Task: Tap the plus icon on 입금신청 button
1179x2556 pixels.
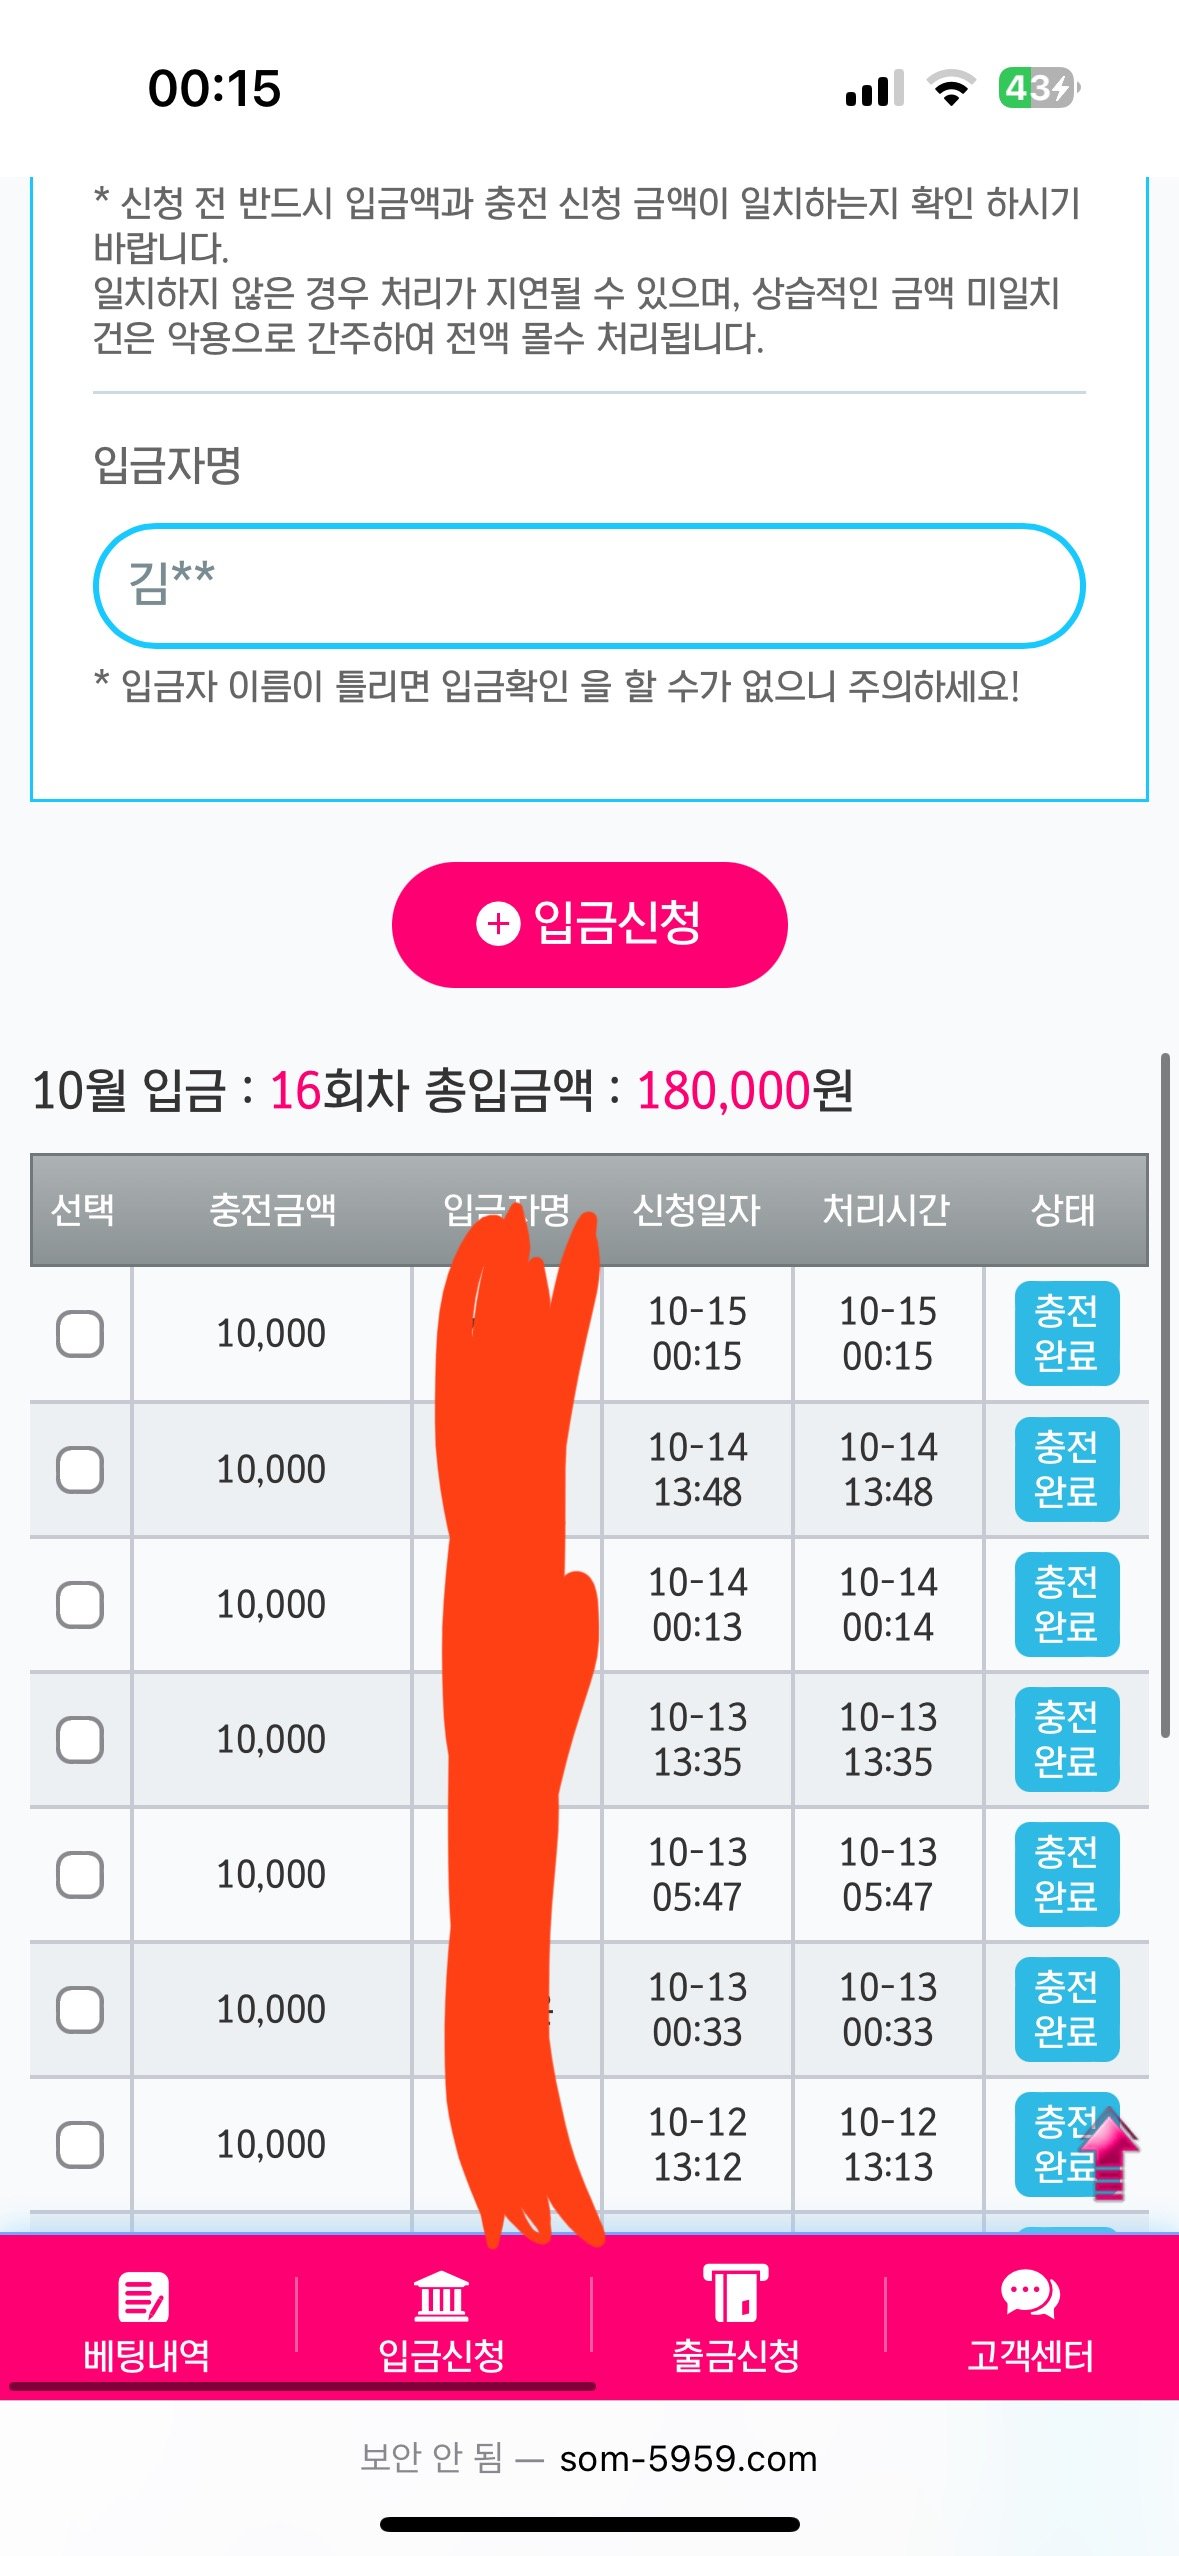Action: [498, 924]
